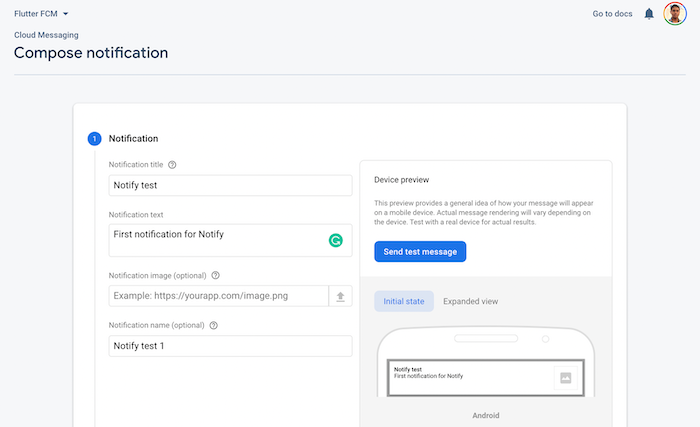
Task: Click into the Notification text field
Action: [215, 240]
